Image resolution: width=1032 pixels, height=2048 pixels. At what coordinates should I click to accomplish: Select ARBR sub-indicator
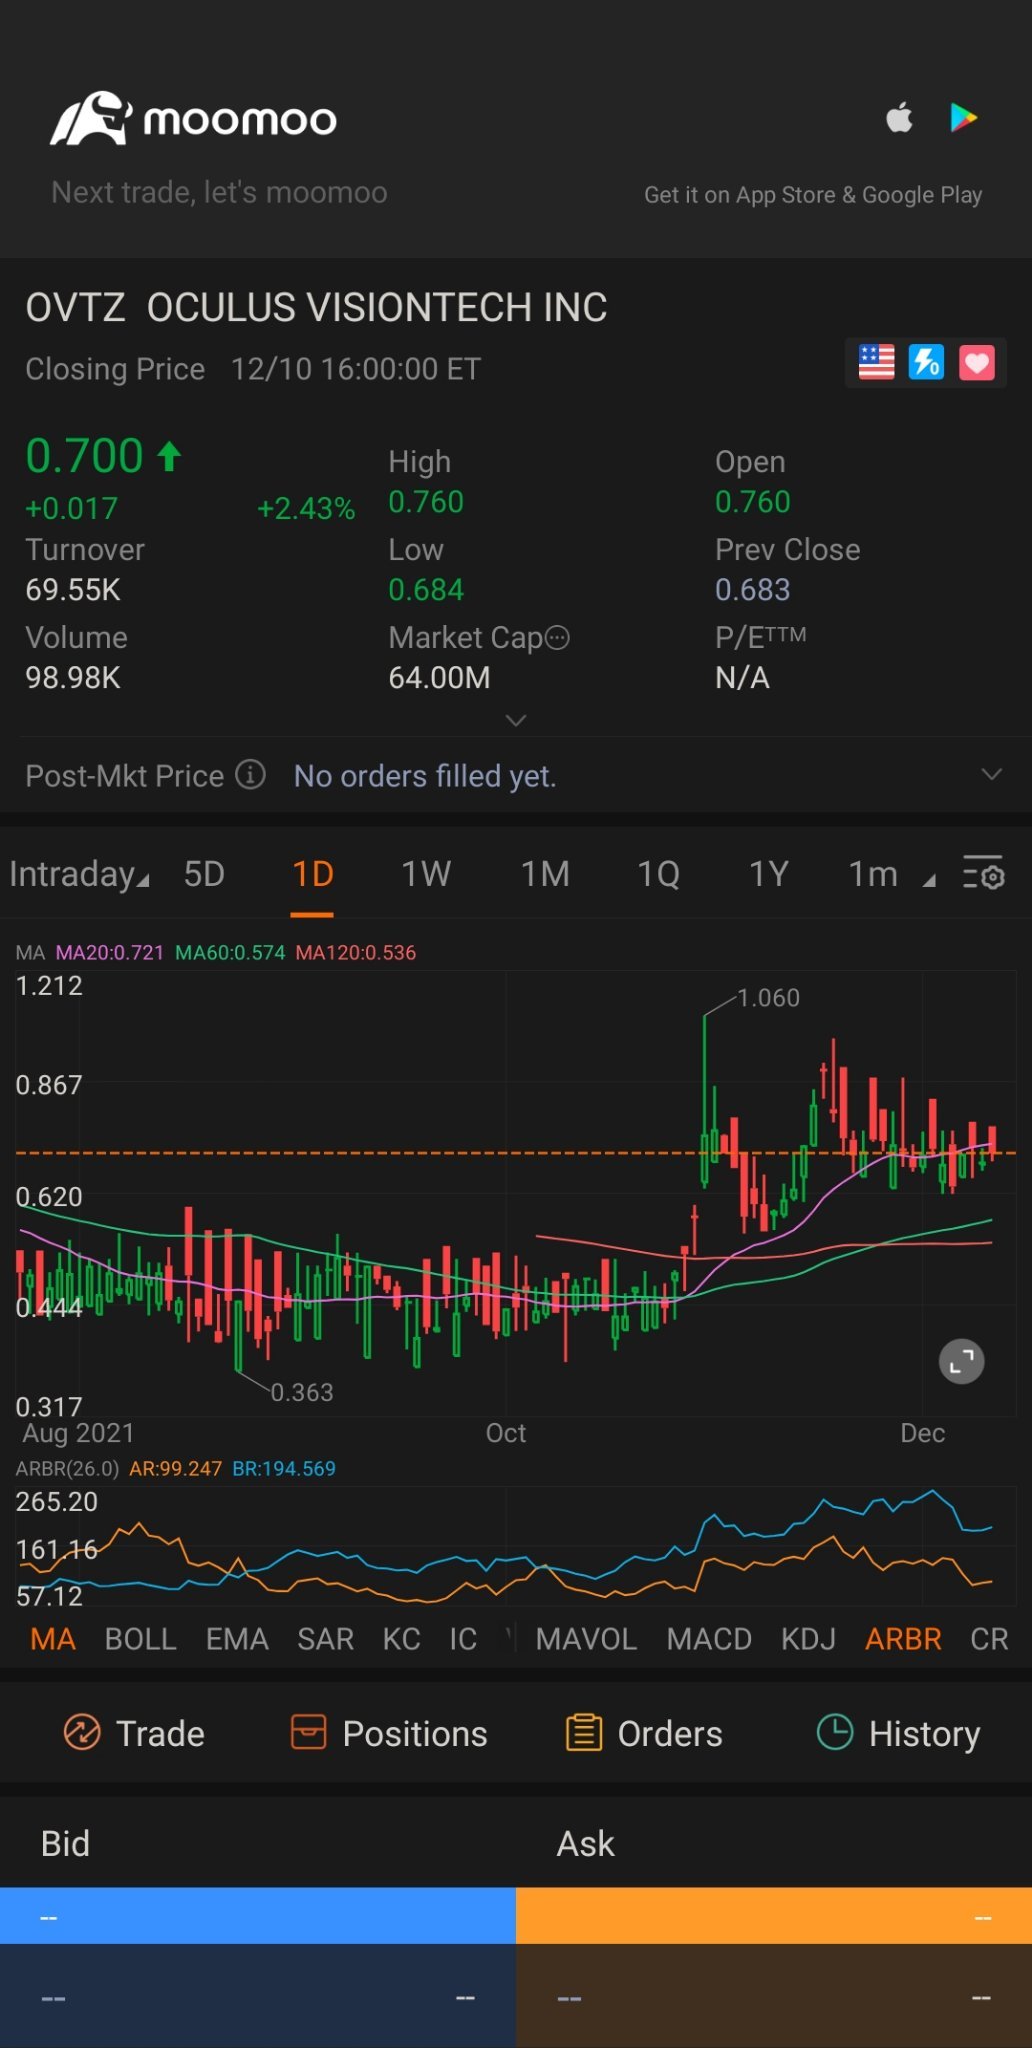click(x=903, y=1639)
